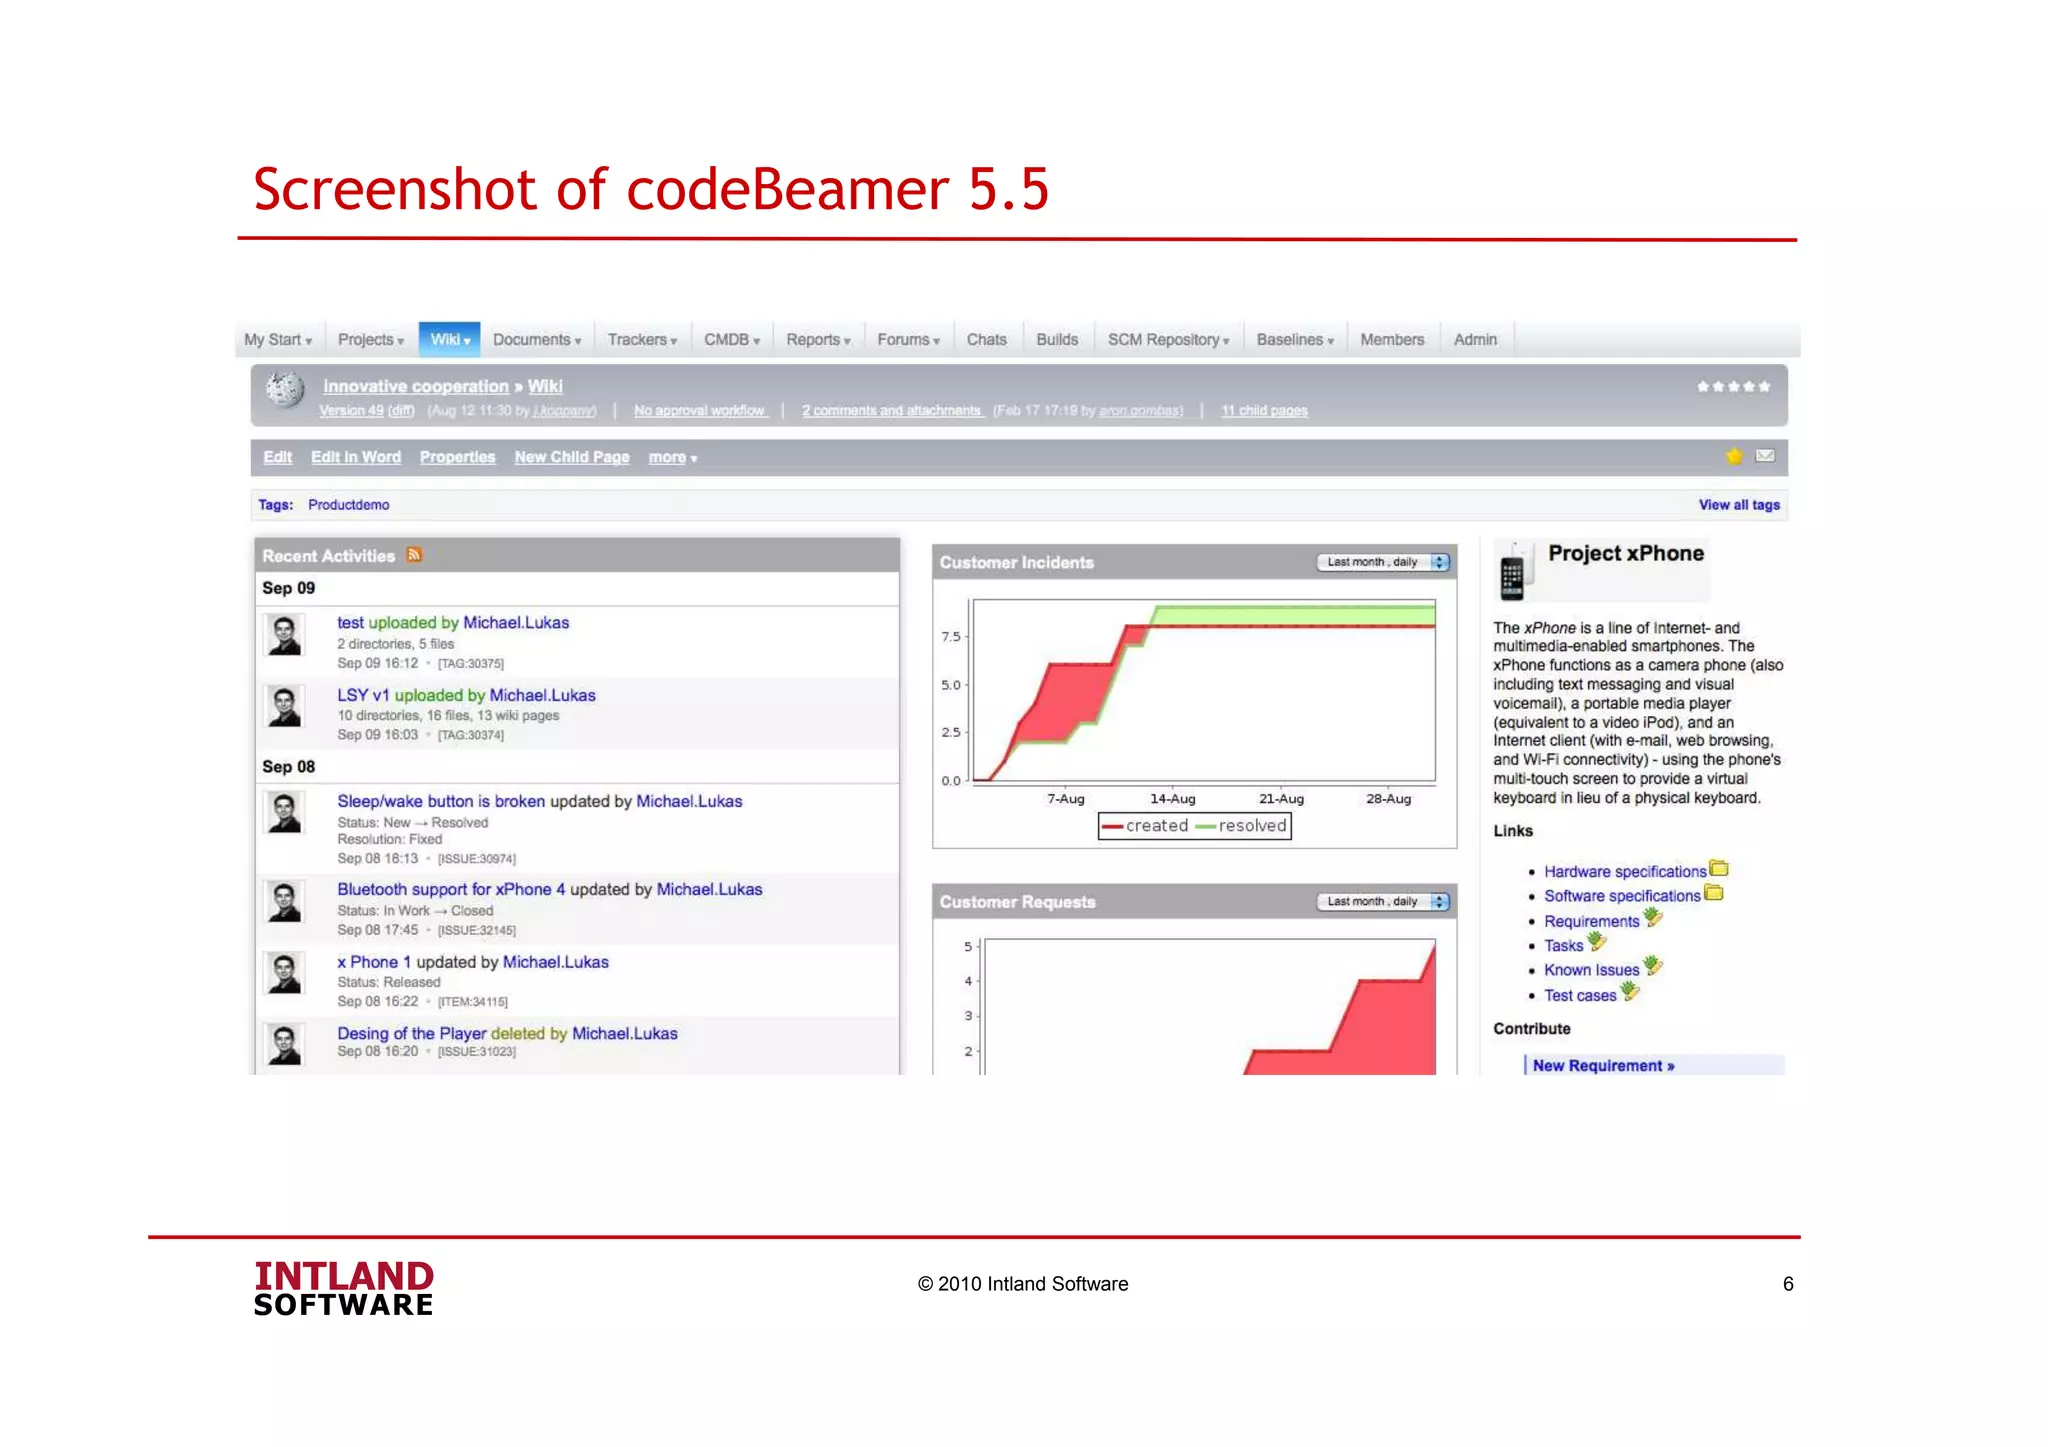The image size is (2048, 1447).
Task: Open the Trackers dropdown menu
Action: point(642,340)
